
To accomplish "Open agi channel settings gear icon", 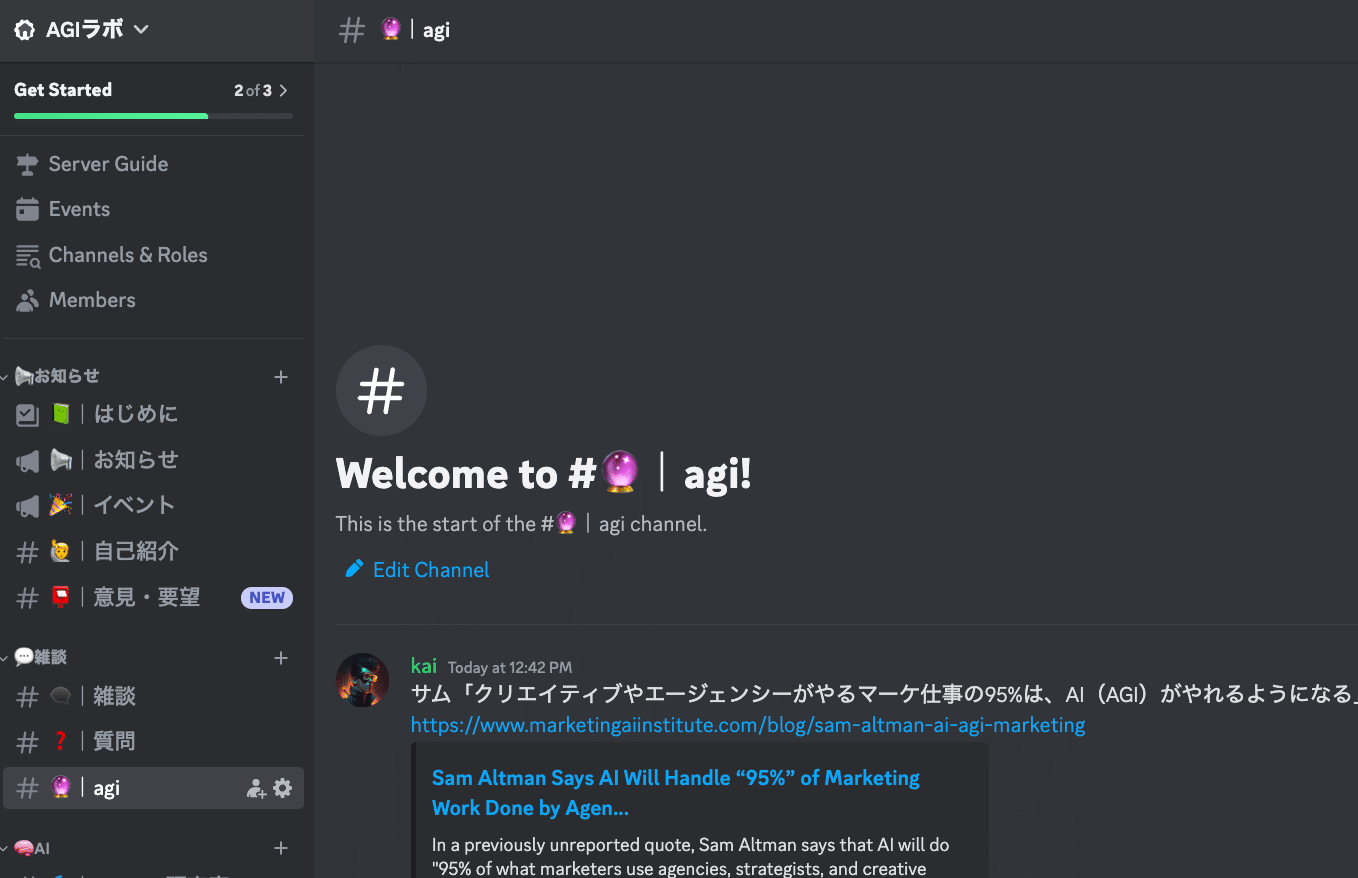I will [x=283, y=788].
